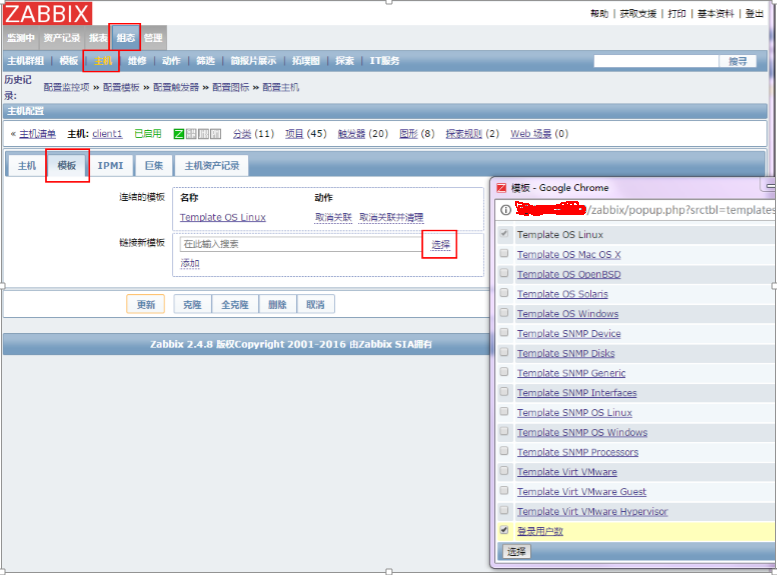This screenshot has width=777, height=575.
Task: Focus the 在此输入搜索 template field
Action: tap(301, 244)
